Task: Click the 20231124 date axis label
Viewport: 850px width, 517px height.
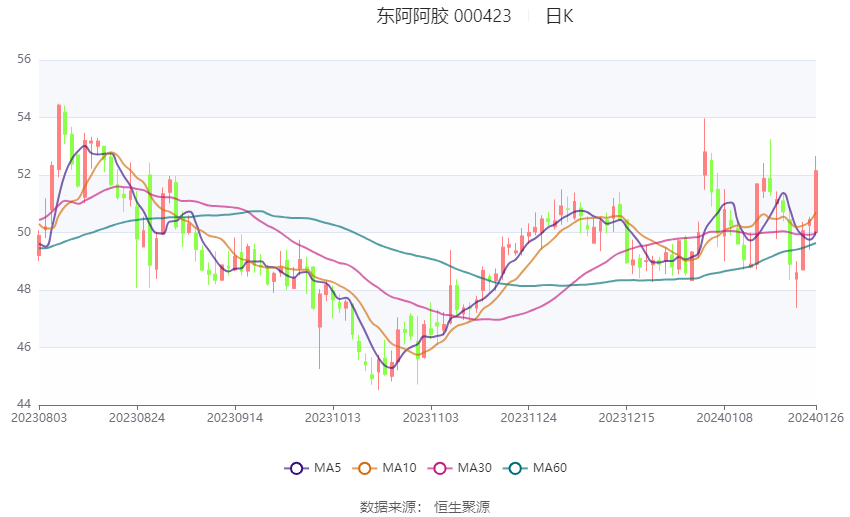Action: click(529, 418)
